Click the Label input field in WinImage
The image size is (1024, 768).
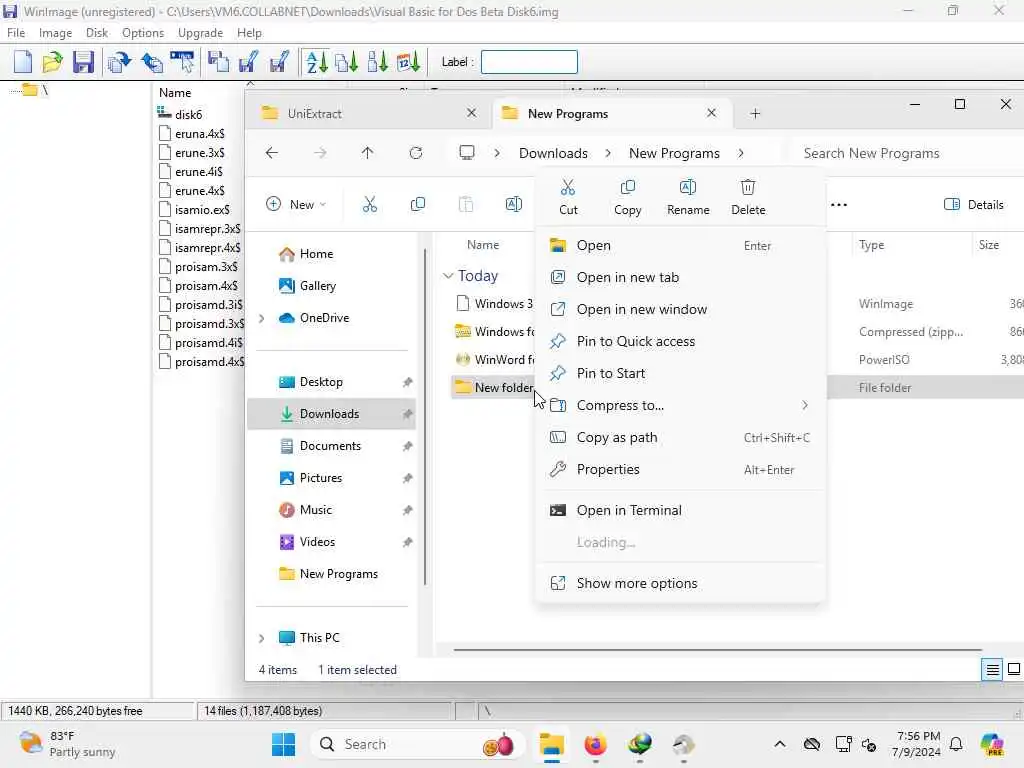tap(529, 62)
